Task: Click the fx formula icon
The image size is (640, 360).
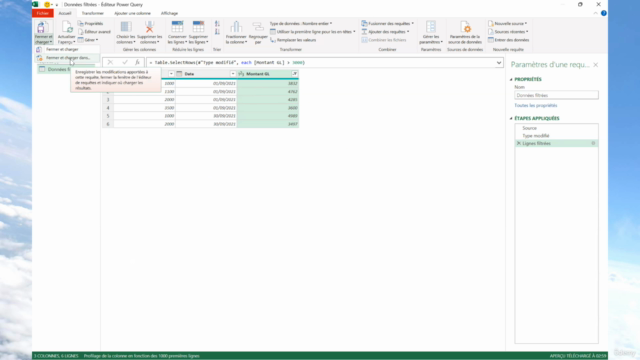Action: click(x=138, y=62)
